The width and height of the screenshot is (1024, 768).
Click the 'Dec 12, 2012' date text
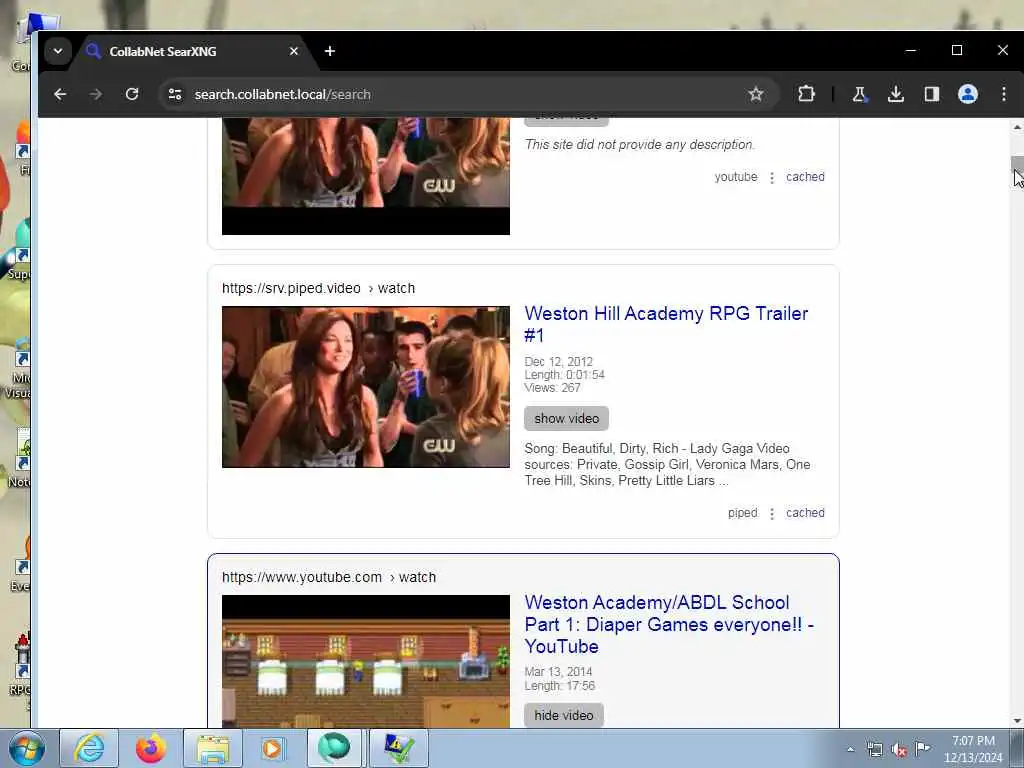558,362
